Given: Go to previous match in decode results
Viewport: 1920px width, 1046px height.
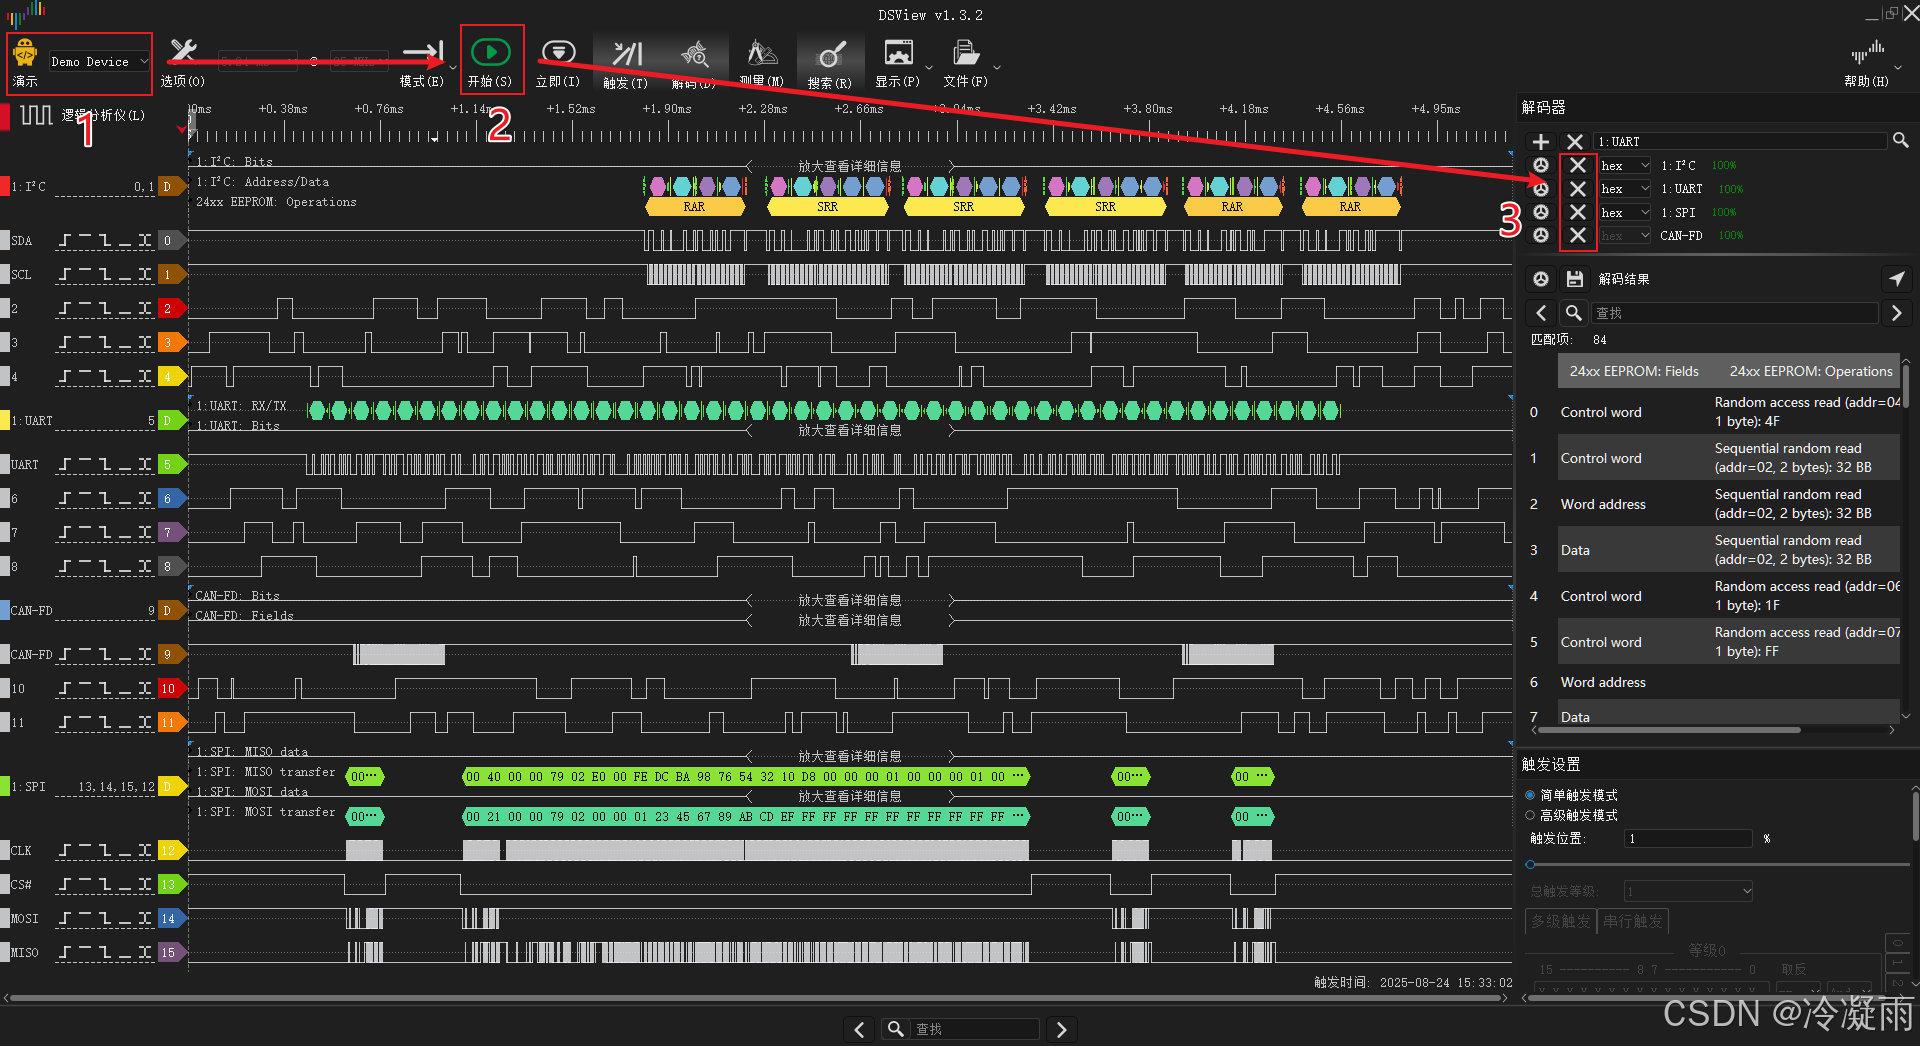Looking at the screenshot, I should pyautogui.click(x=1541, y=313).
